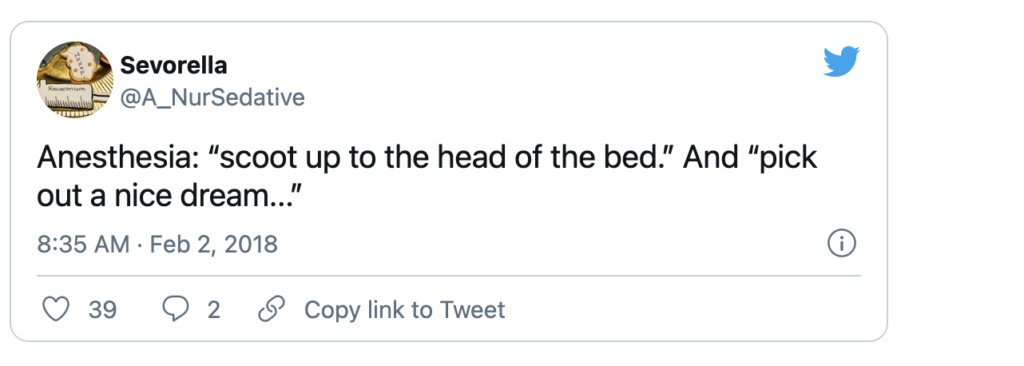
Task: Open replies via the speech bubble icon
Action: click(174, 309)
